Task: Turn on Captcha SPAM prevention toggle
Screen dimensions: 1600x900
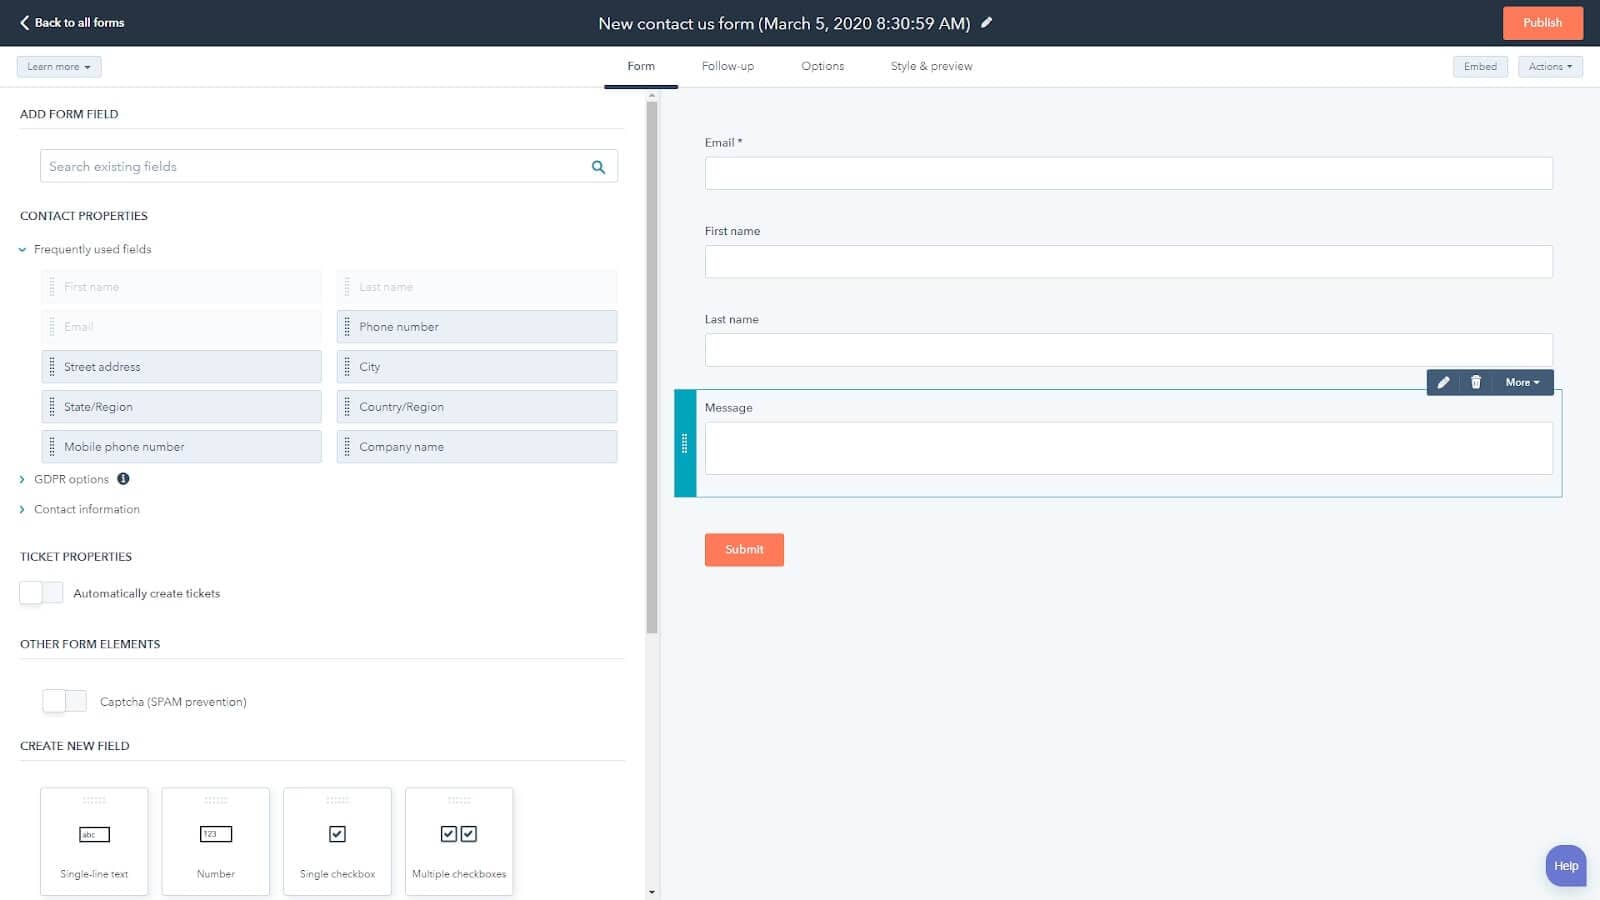Action: [64, 701]
